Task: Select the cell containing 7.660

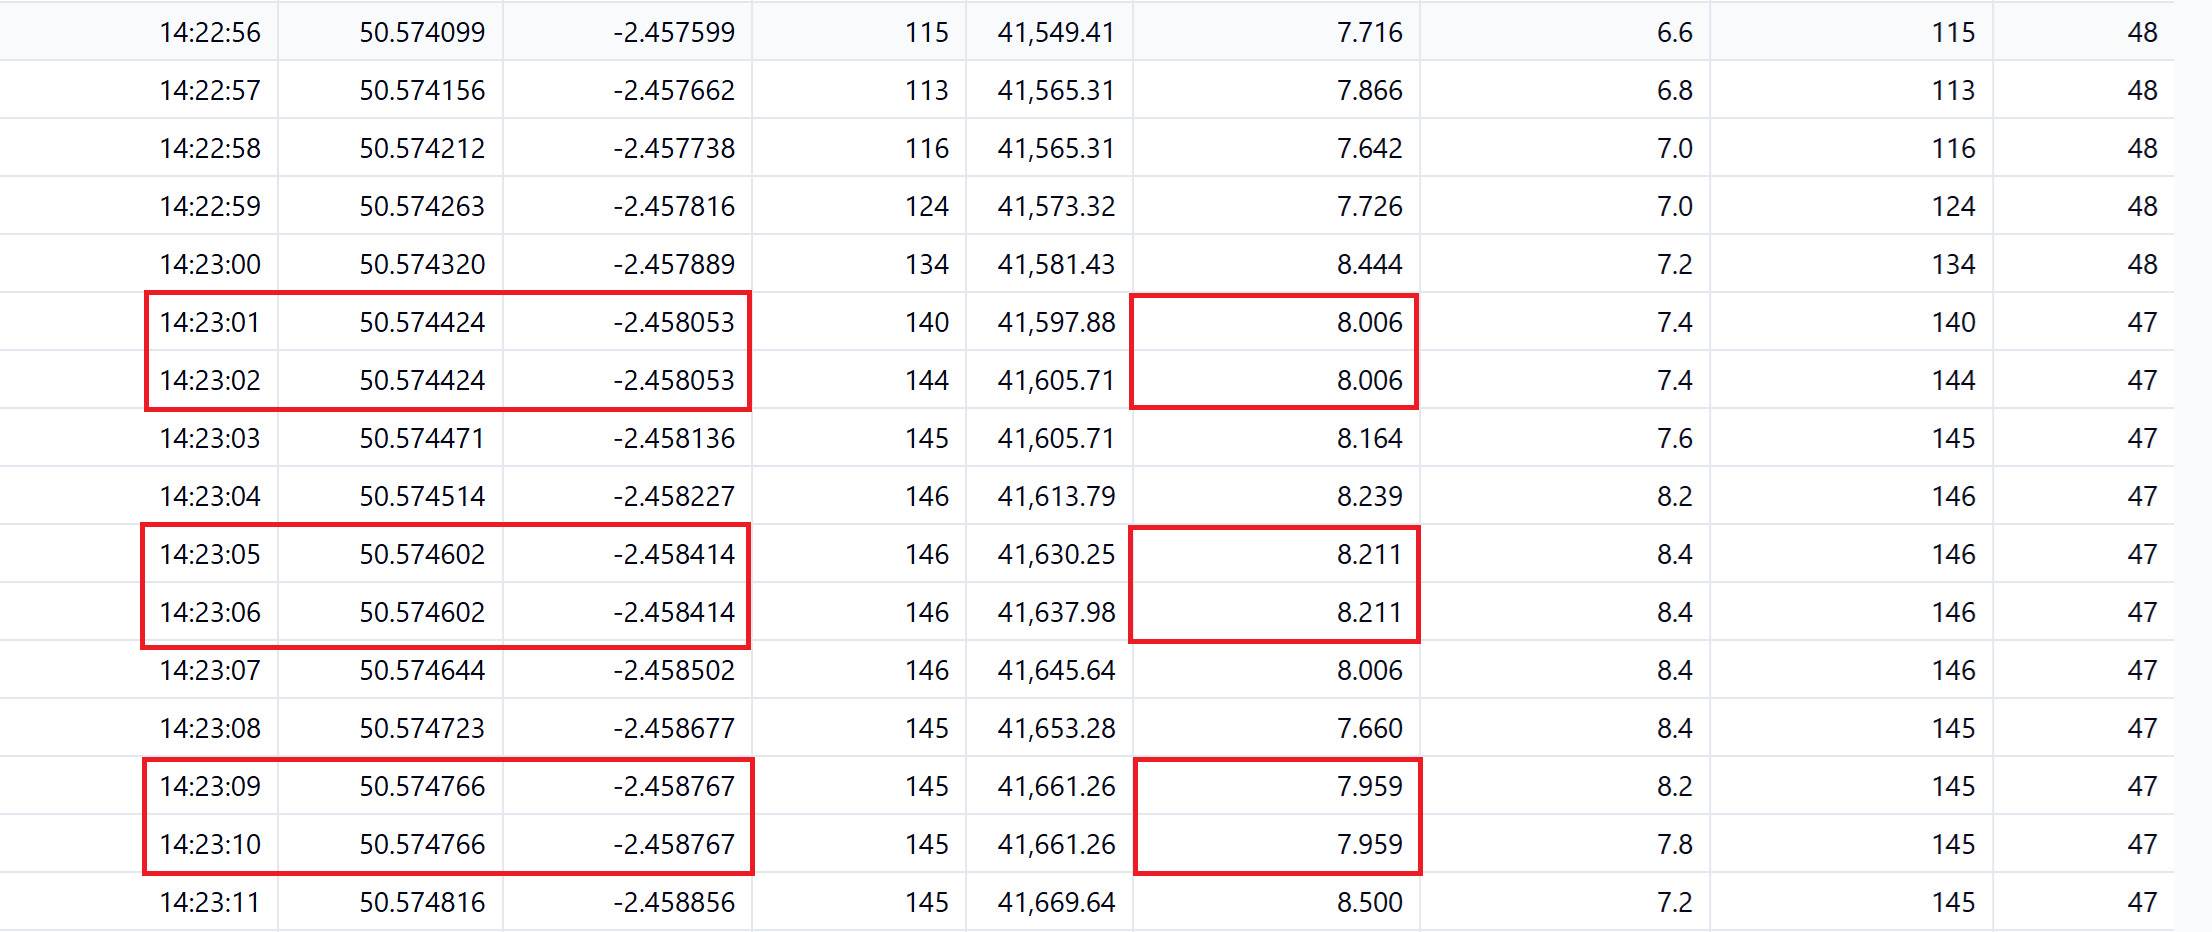Action: 1369,728
